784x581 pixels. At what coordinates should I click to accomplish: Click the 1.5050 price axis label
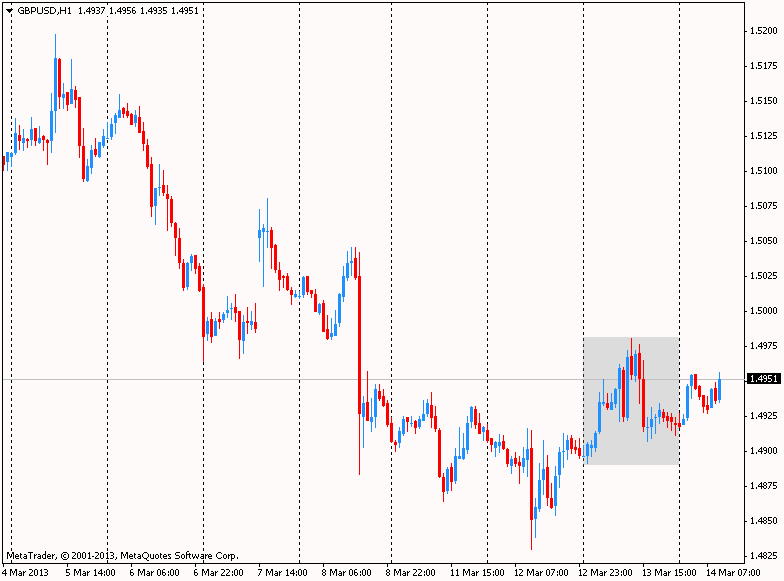(764, 240)
